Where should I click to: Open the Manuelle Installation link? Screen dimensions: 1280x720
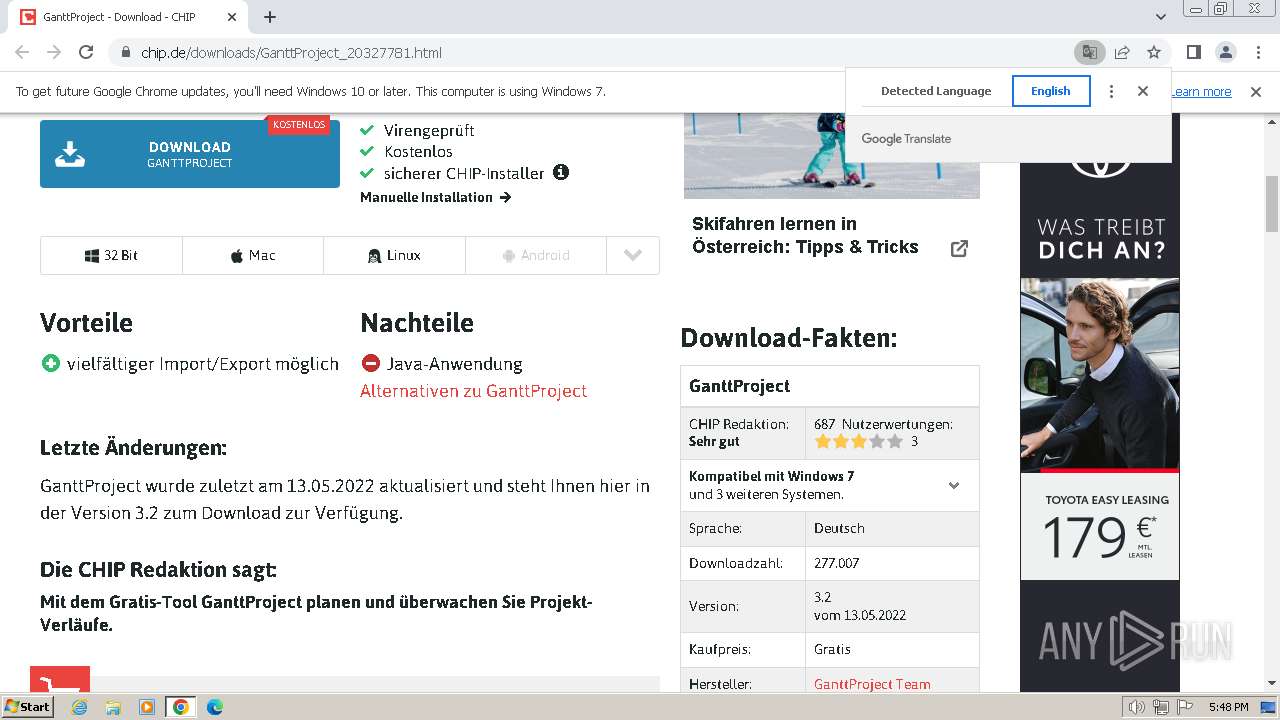(436, 197)
